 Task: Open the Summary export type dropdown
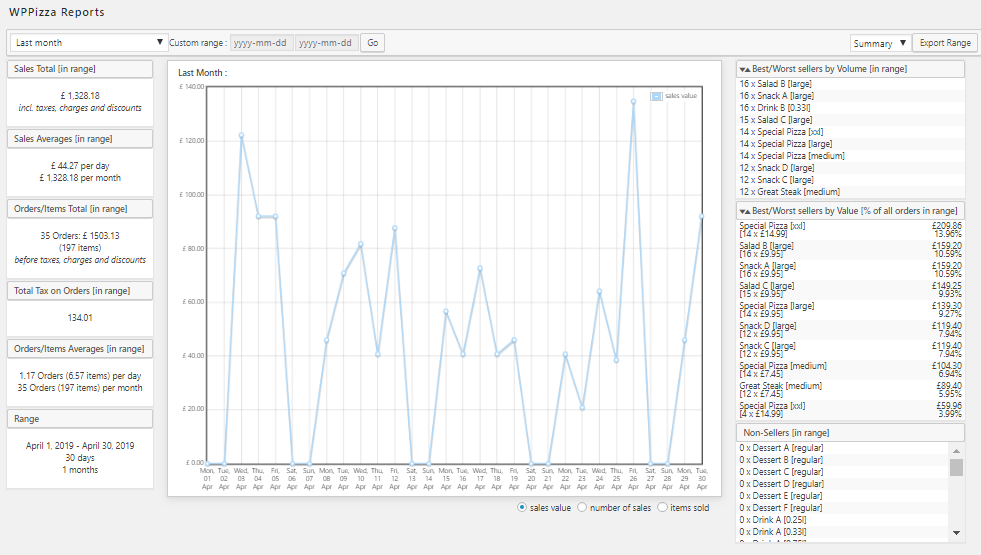point(880,43)
